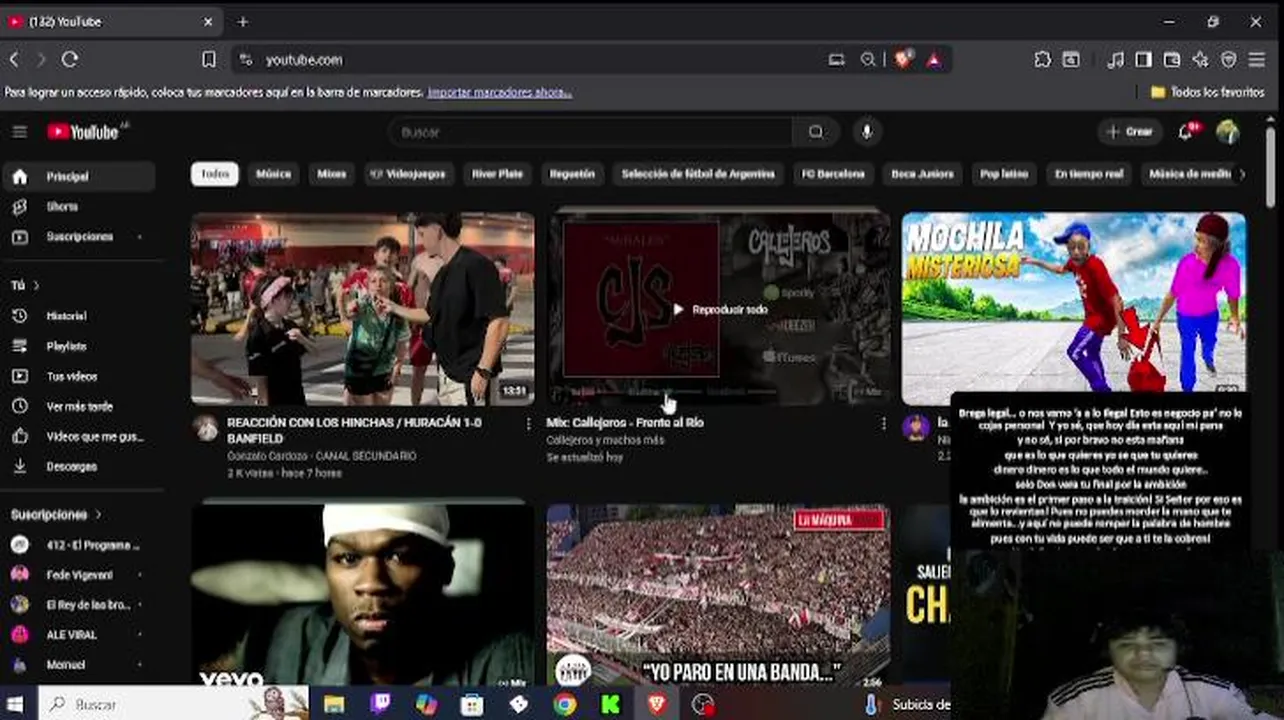
Task: Open Twitch from the taskbar
Action: [x=380, y=704]
